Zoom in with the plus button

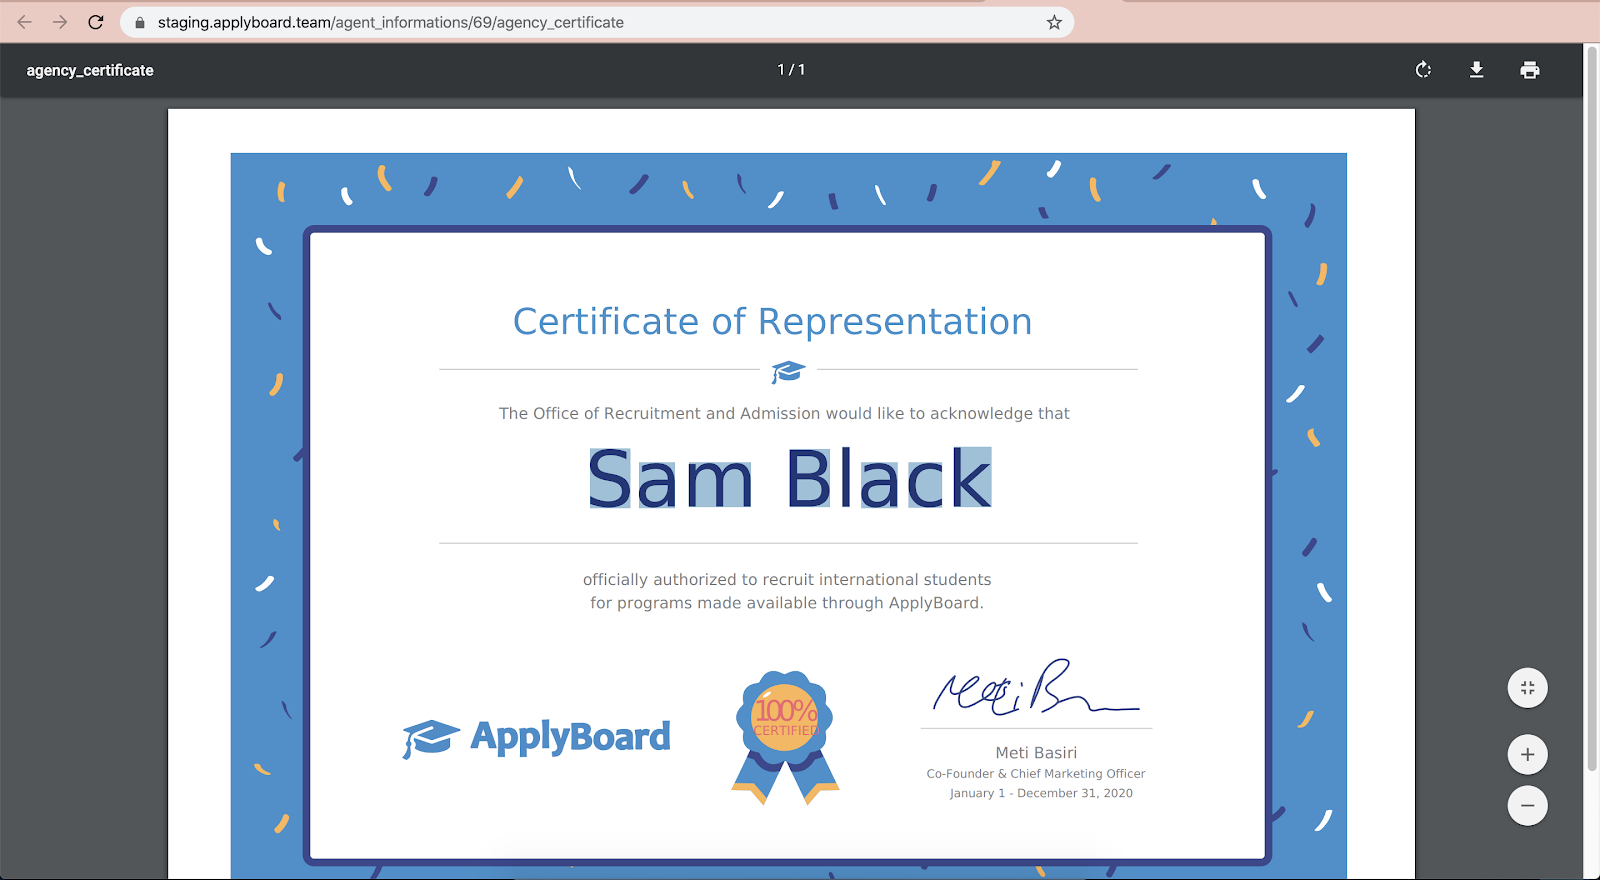1528,754
